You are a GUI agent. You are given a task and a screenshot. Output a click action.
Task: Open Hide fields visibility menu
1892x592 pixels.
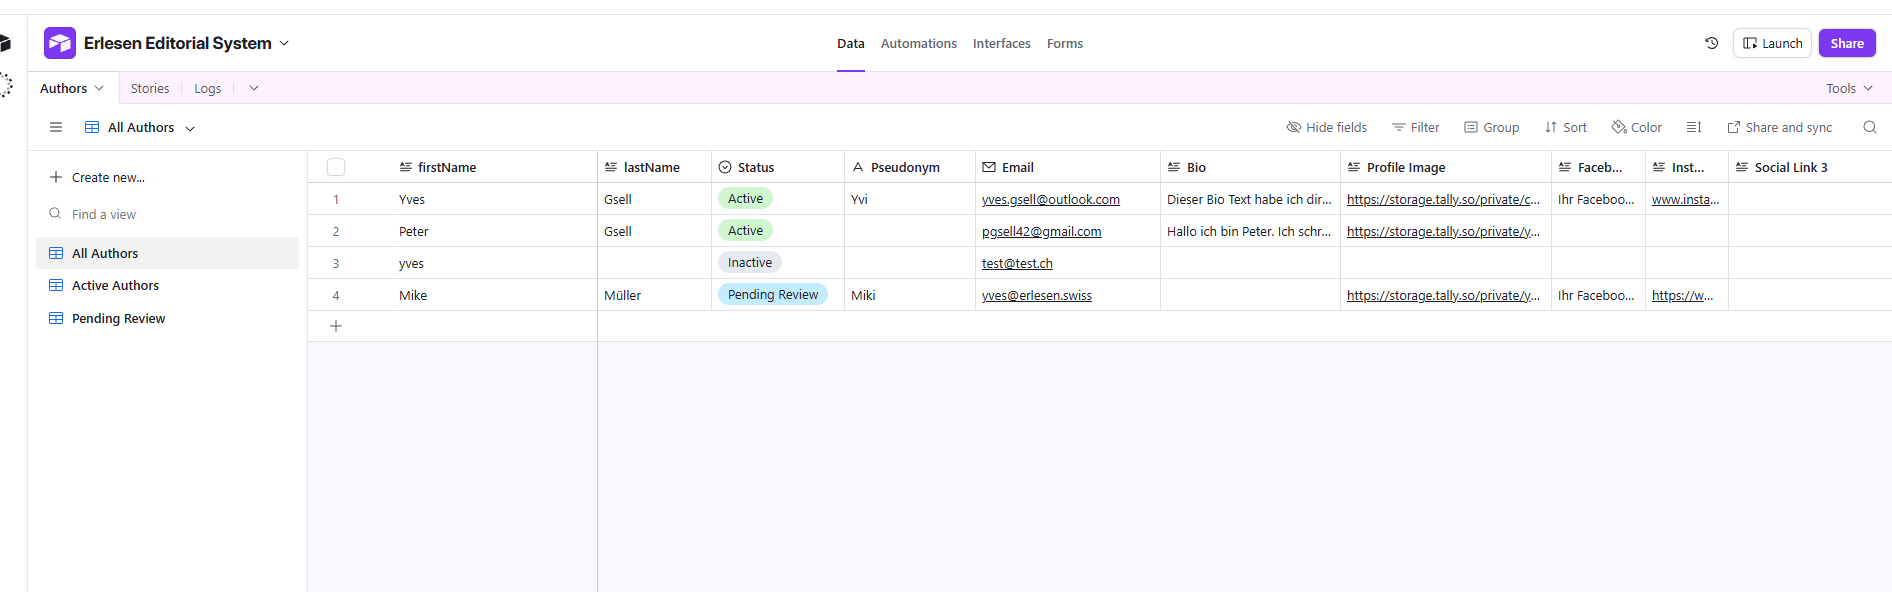(1326, 127)
